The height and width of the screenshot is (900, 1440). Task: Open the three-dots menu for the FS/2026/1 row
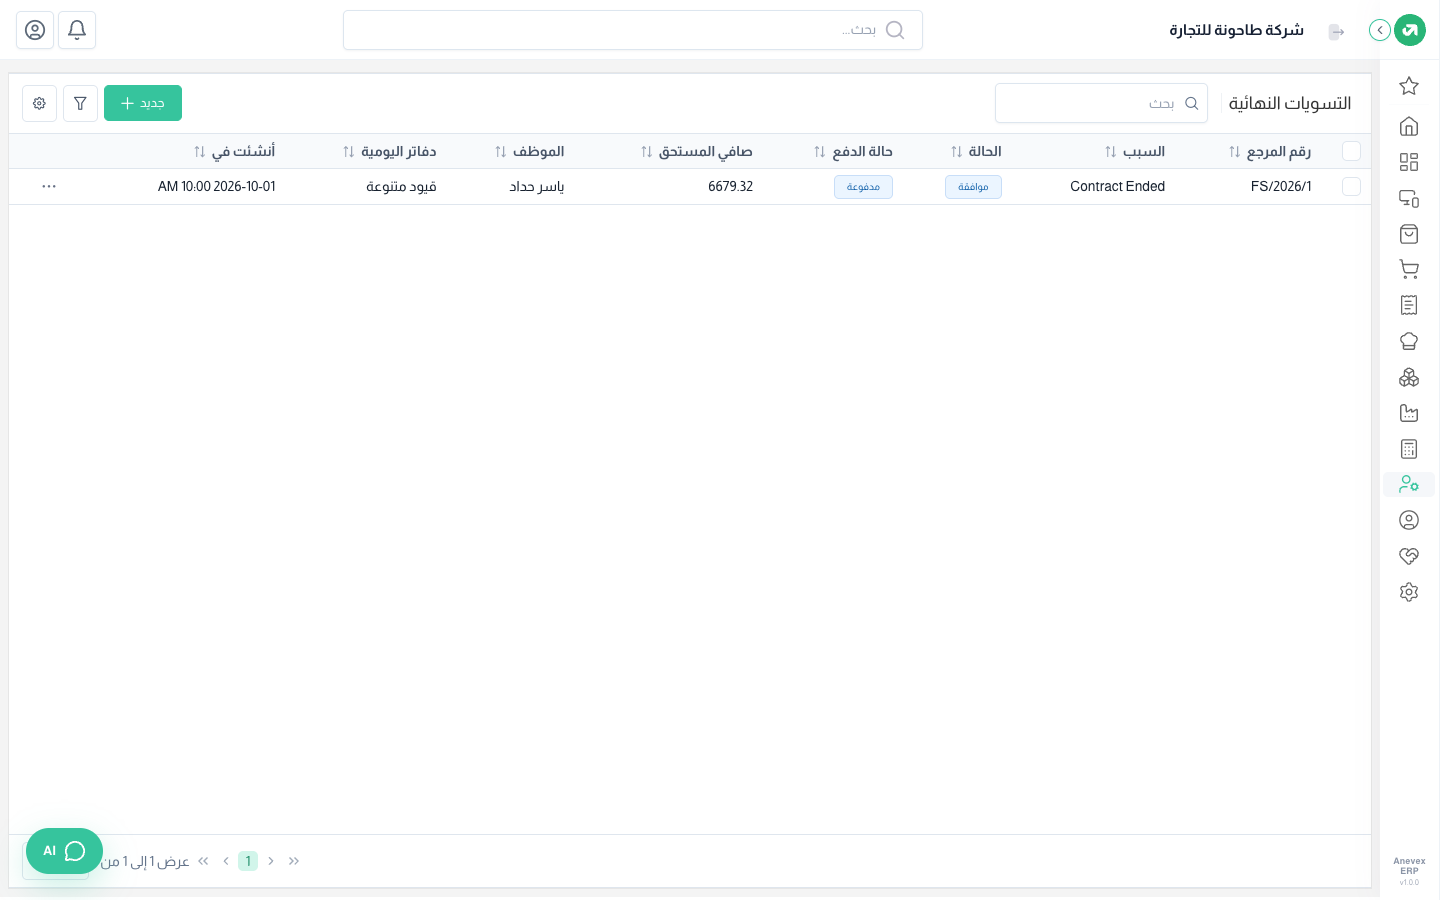(x=49, y=187)
